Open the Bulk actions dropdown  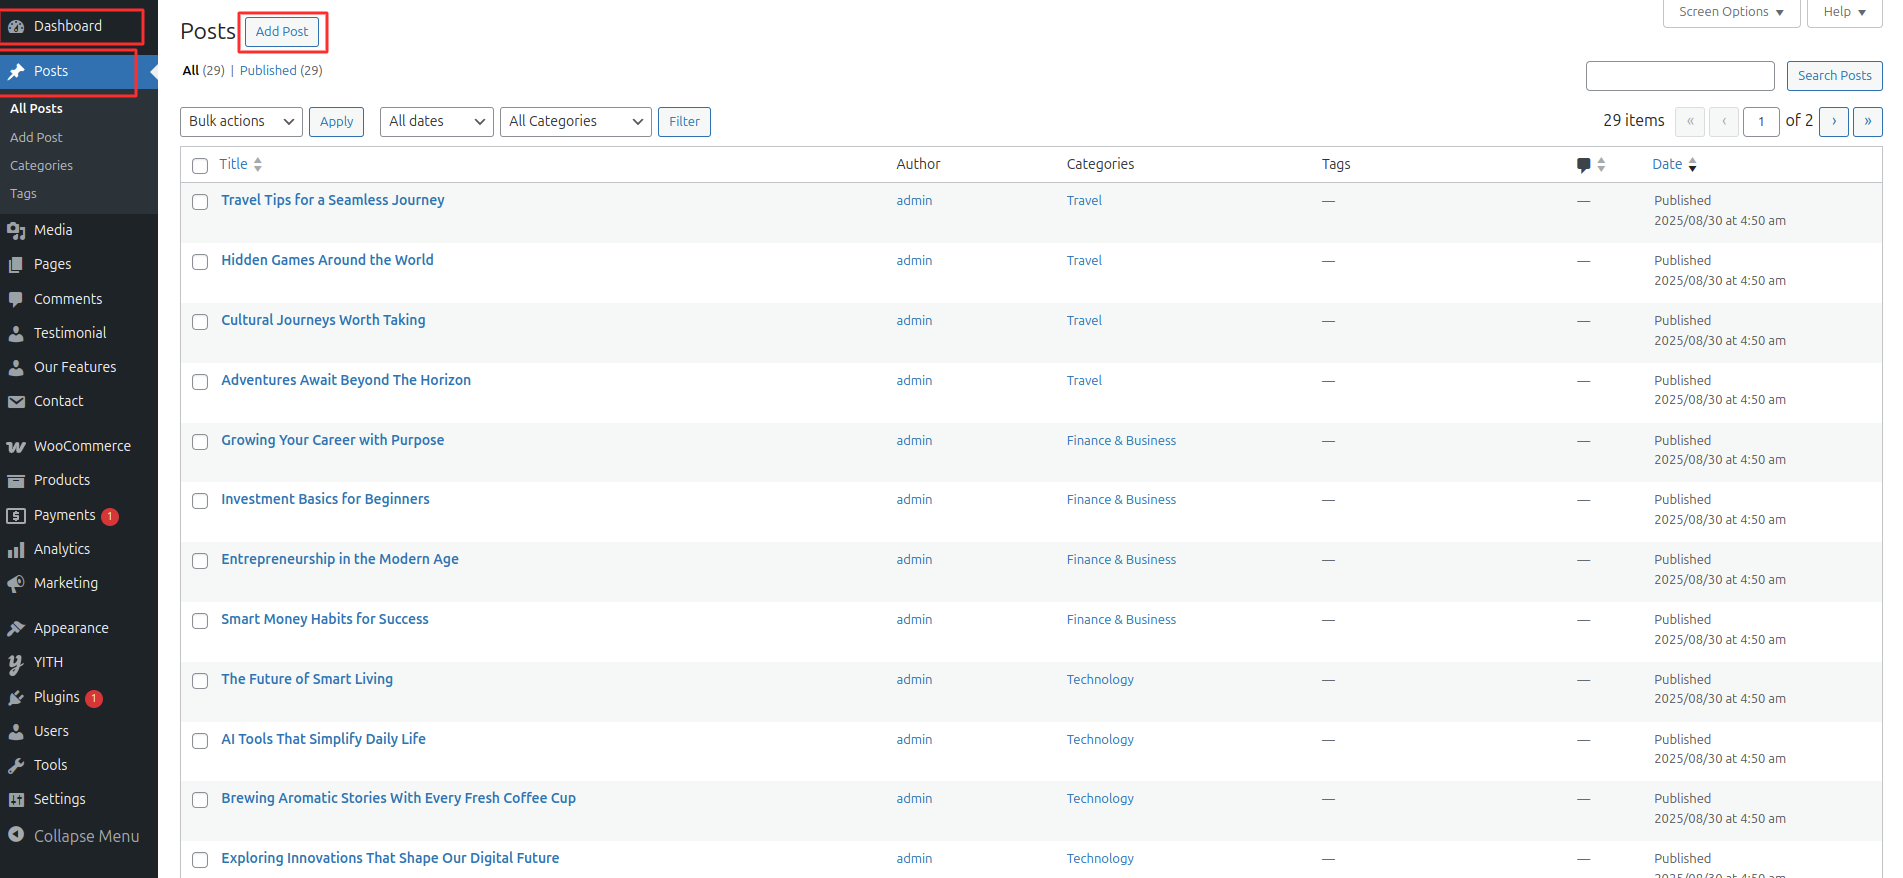click(x=242, y=122)
